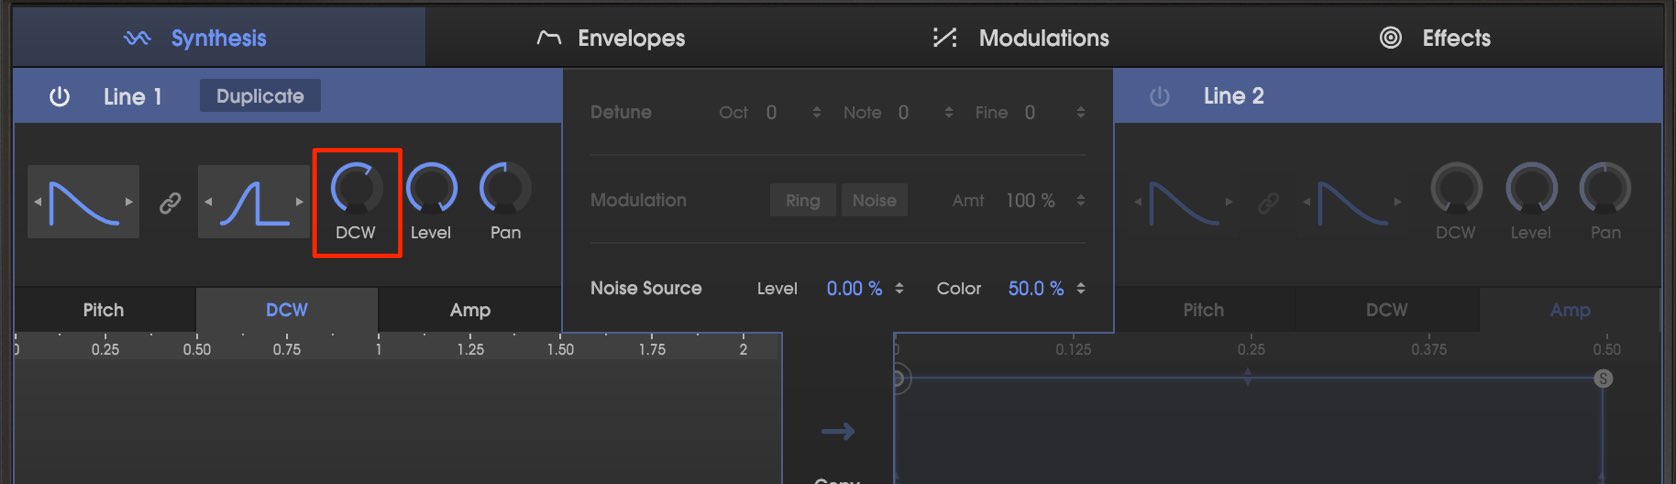Open the Envelopes tab

click(611, 38)
